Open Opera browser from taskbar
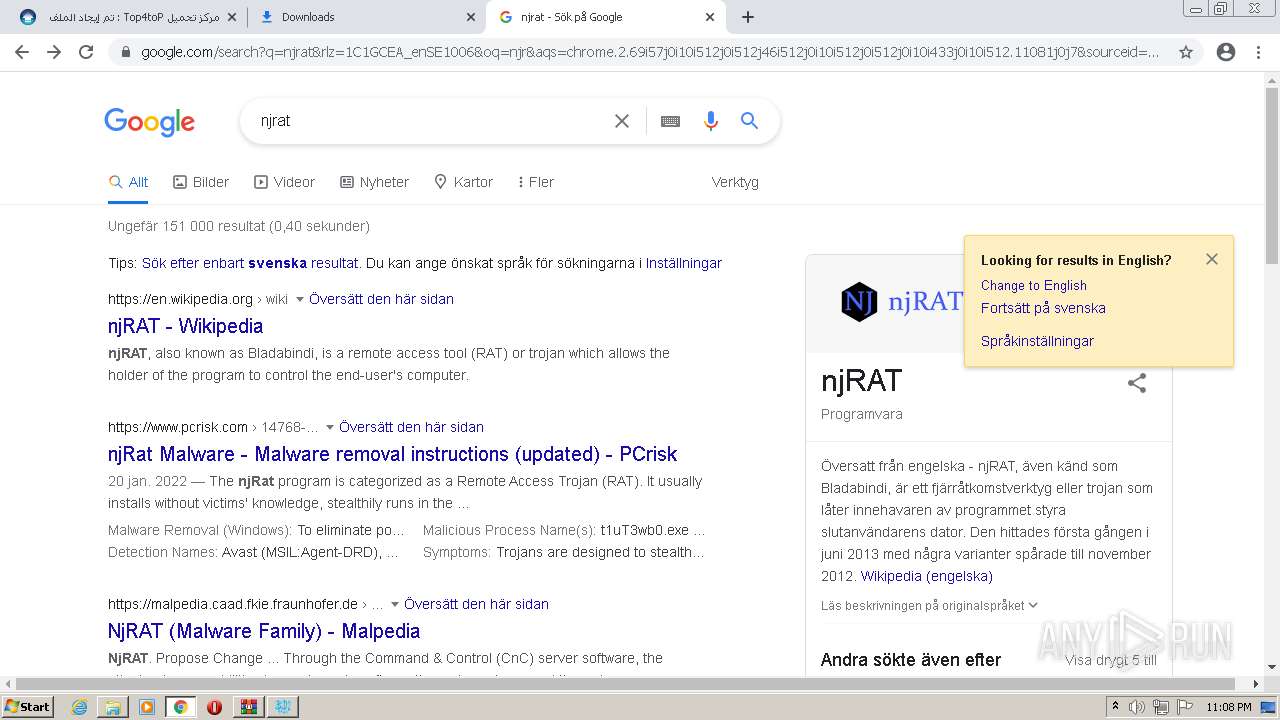The image size is (1280, 720). (x=214, y=707)
